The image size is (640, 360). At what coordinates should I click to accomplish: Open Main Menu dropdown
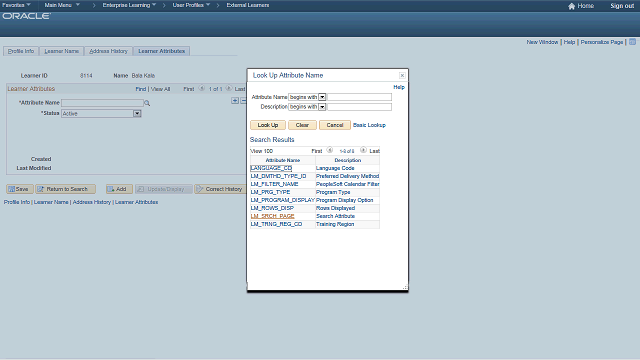point(62,5)
